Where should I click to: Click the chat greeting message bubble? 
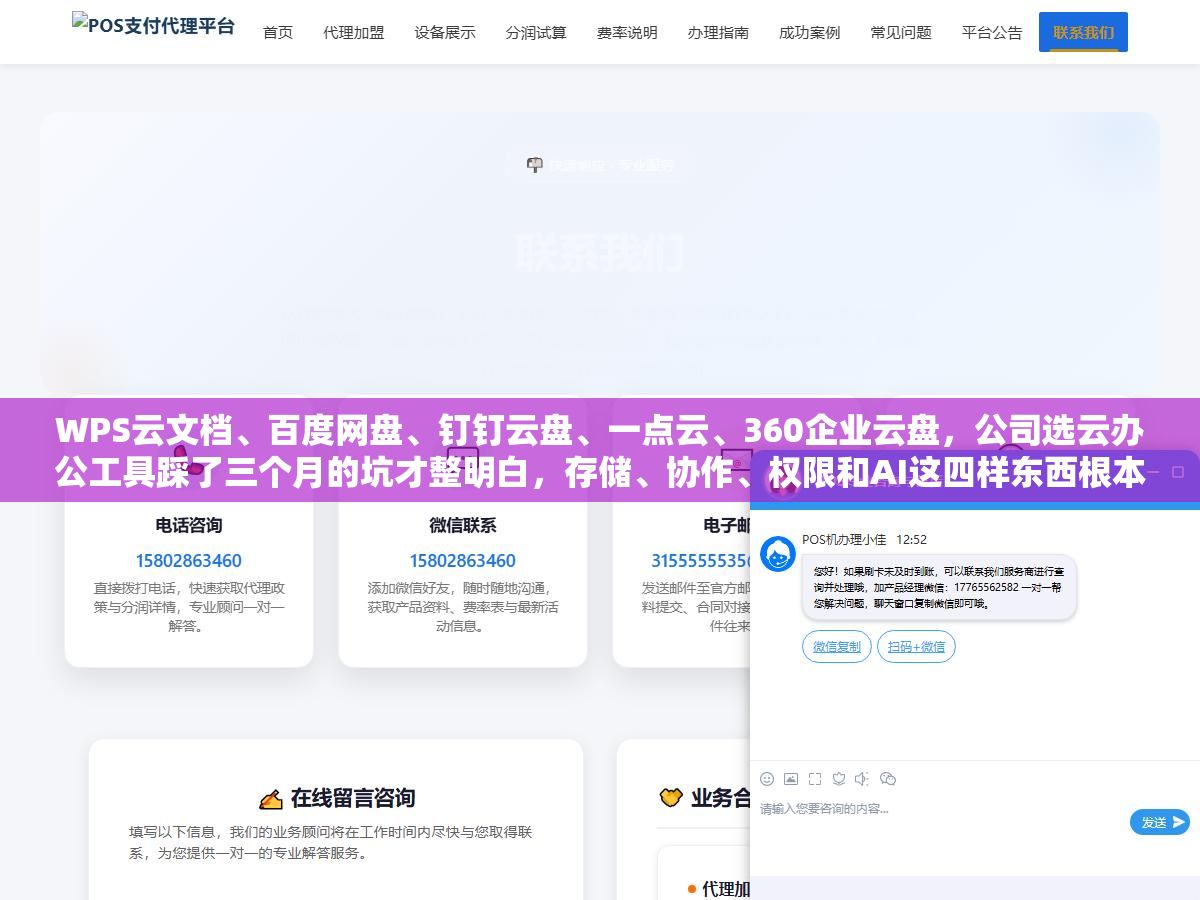click(x=939, y=587)
